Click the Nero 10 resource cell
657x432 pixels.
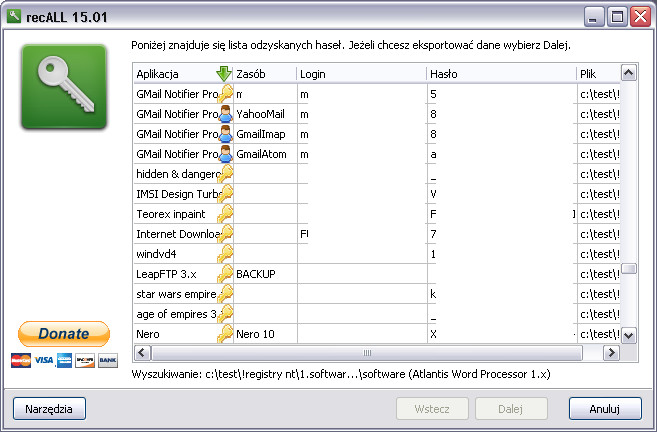[255, 334]
